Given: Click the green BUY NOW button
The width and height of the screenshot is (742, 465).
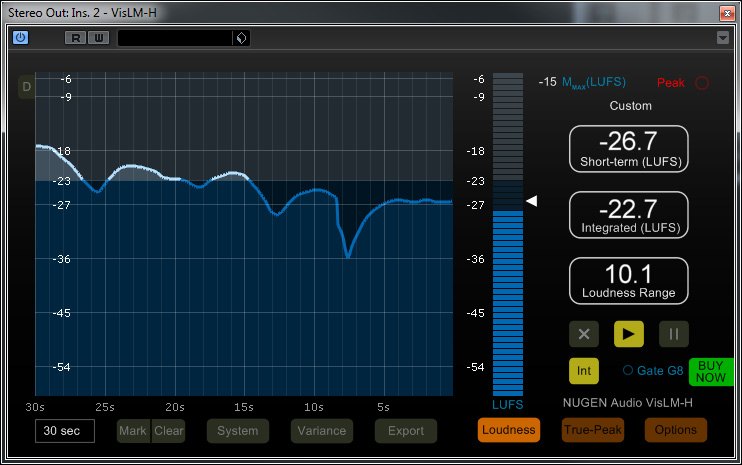Looking at the screenshot, I should pos(711,372).
